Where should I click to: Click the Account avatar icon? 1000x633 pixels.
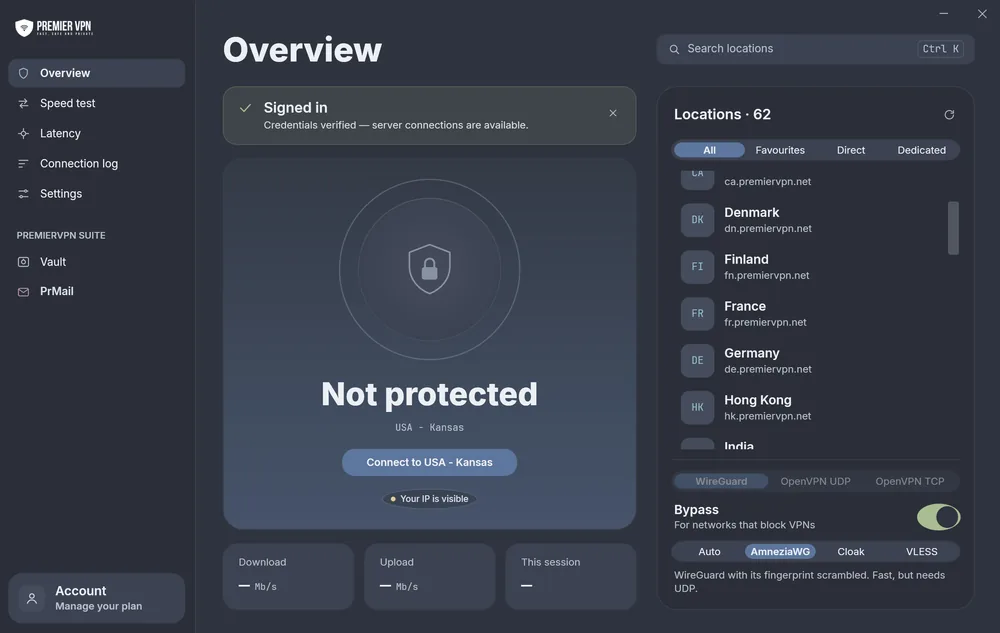click(x=32, y=598)
